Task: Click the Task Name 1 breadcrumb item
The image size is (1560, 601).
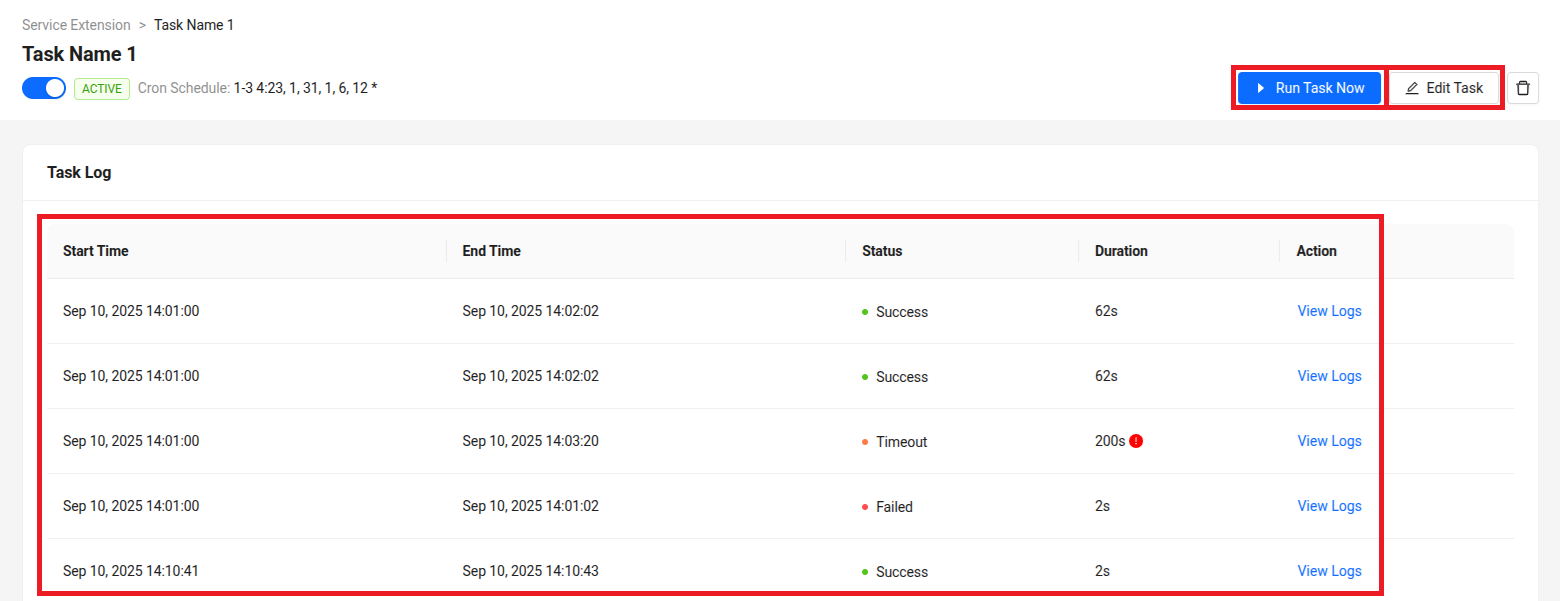Action: [x=194, y=25]
